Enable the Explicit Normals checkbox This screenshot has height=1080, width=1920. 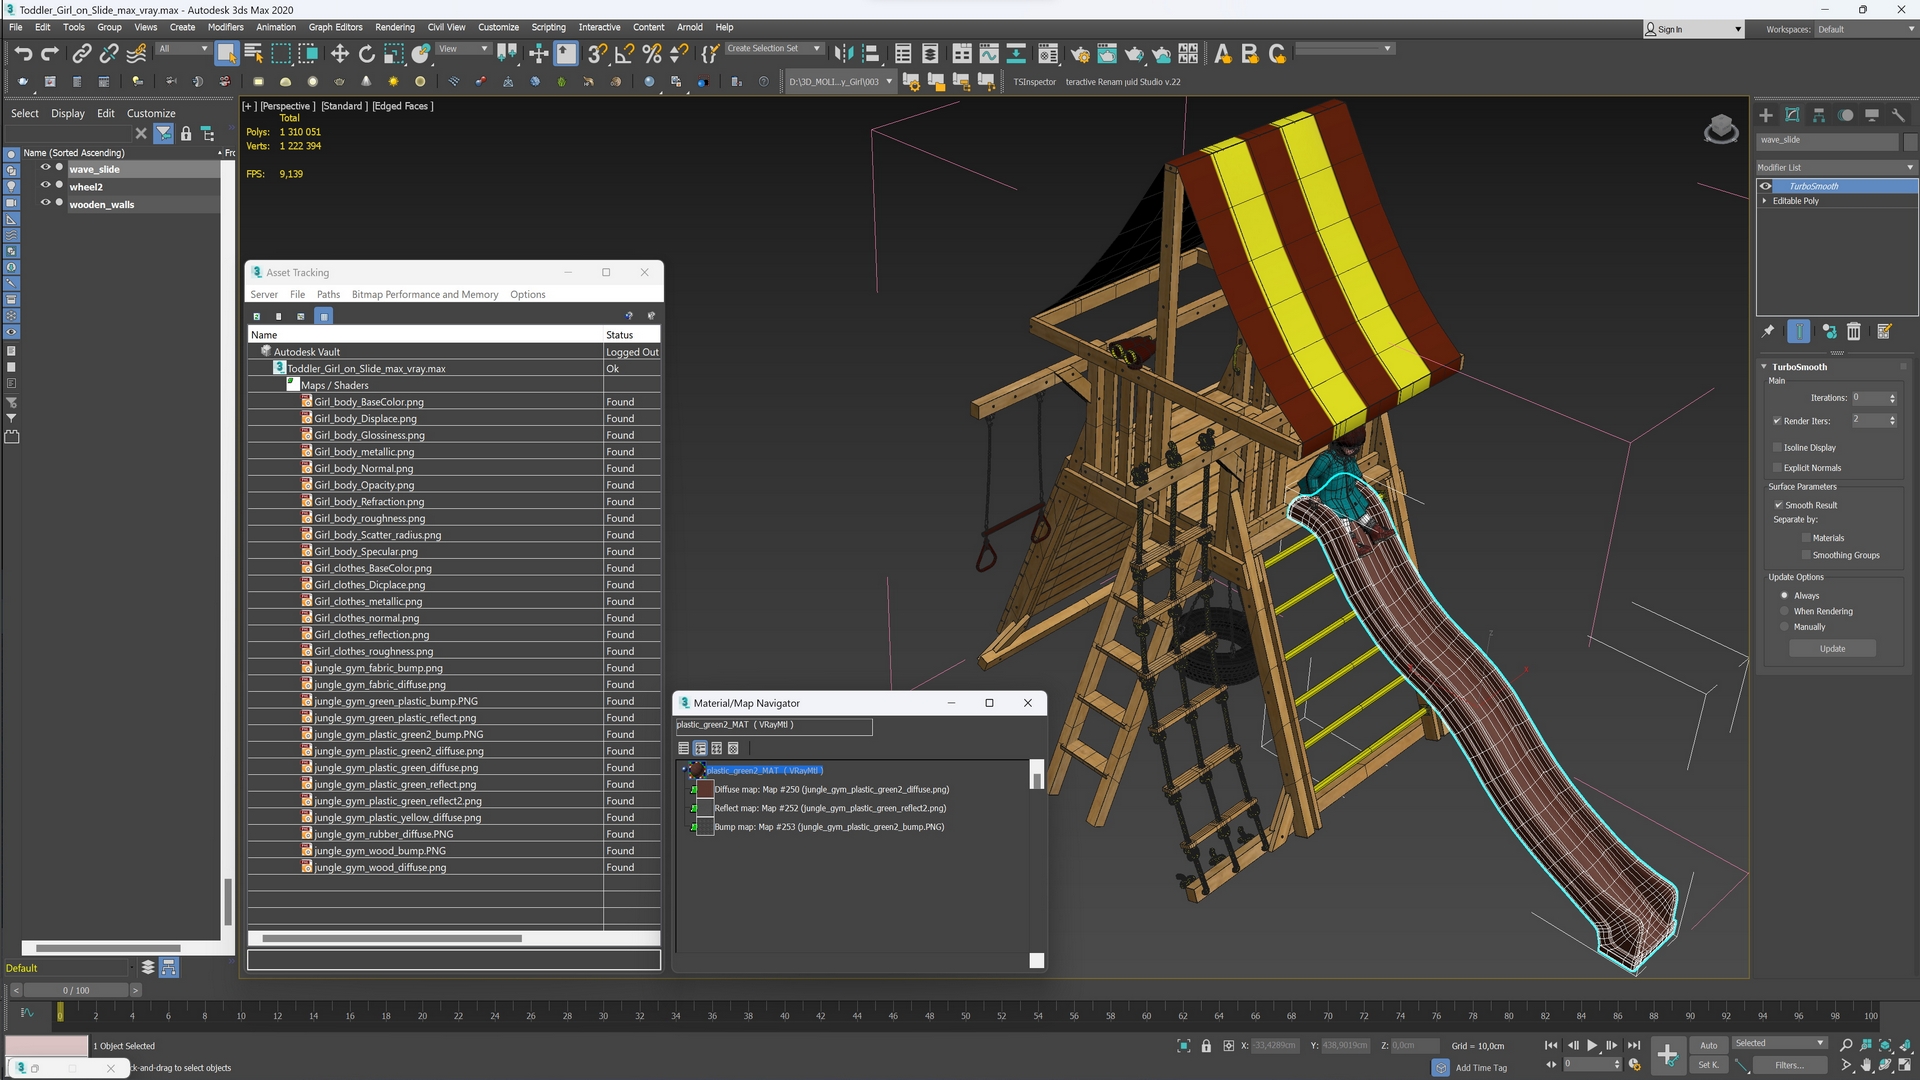tap(1777, 468)
